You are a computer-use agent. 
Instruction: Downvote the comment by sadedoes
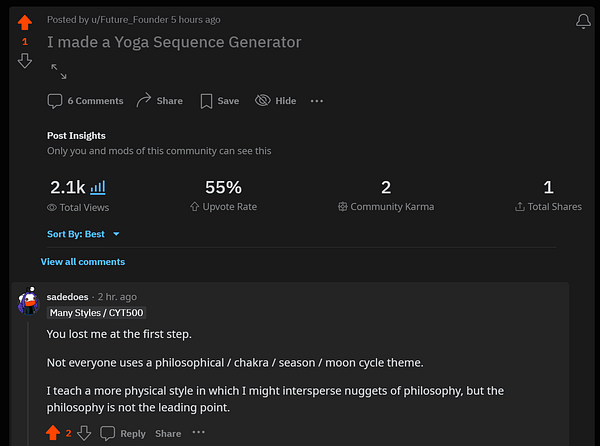[84, 433]
